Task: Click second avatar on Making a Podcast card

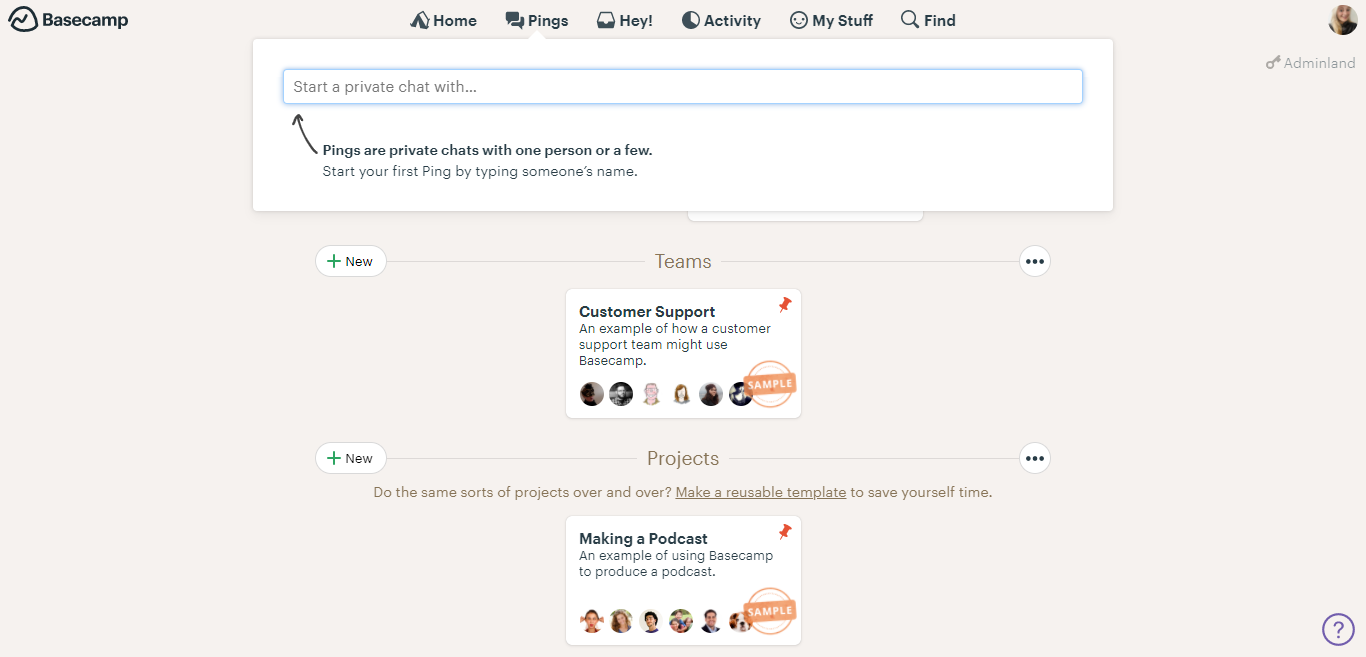Action: (x=621, y=621)
